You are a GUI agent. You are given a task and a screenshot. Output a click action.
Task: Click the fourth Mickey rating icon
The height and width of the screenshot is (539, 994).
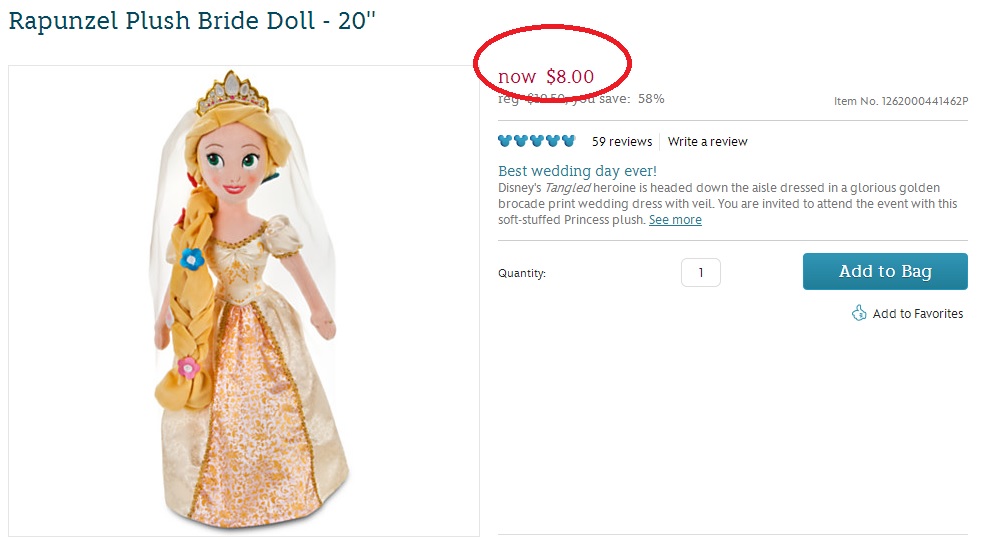[x=552, y=141]
